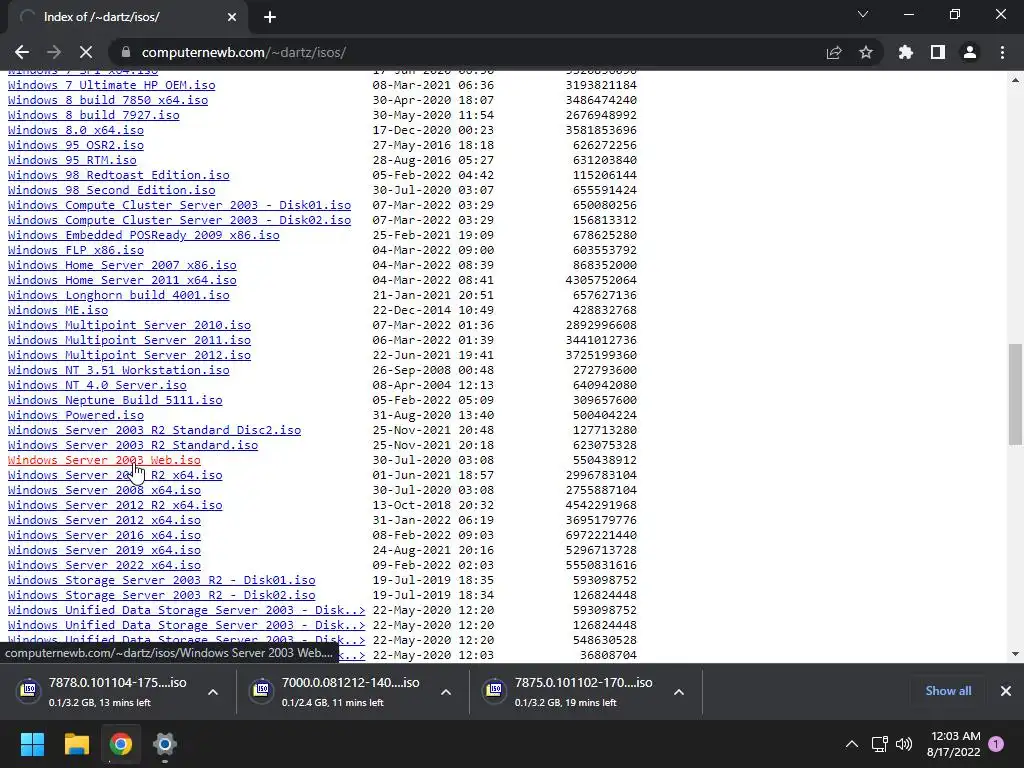
Task: Open Windows Embedded POSReady 2009 x86.iso
Action: (x=144, y=235)
